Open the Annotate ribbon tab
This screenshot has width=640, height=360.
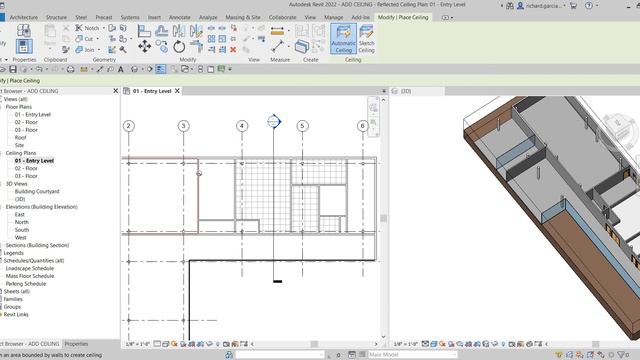tap(180, 17)
